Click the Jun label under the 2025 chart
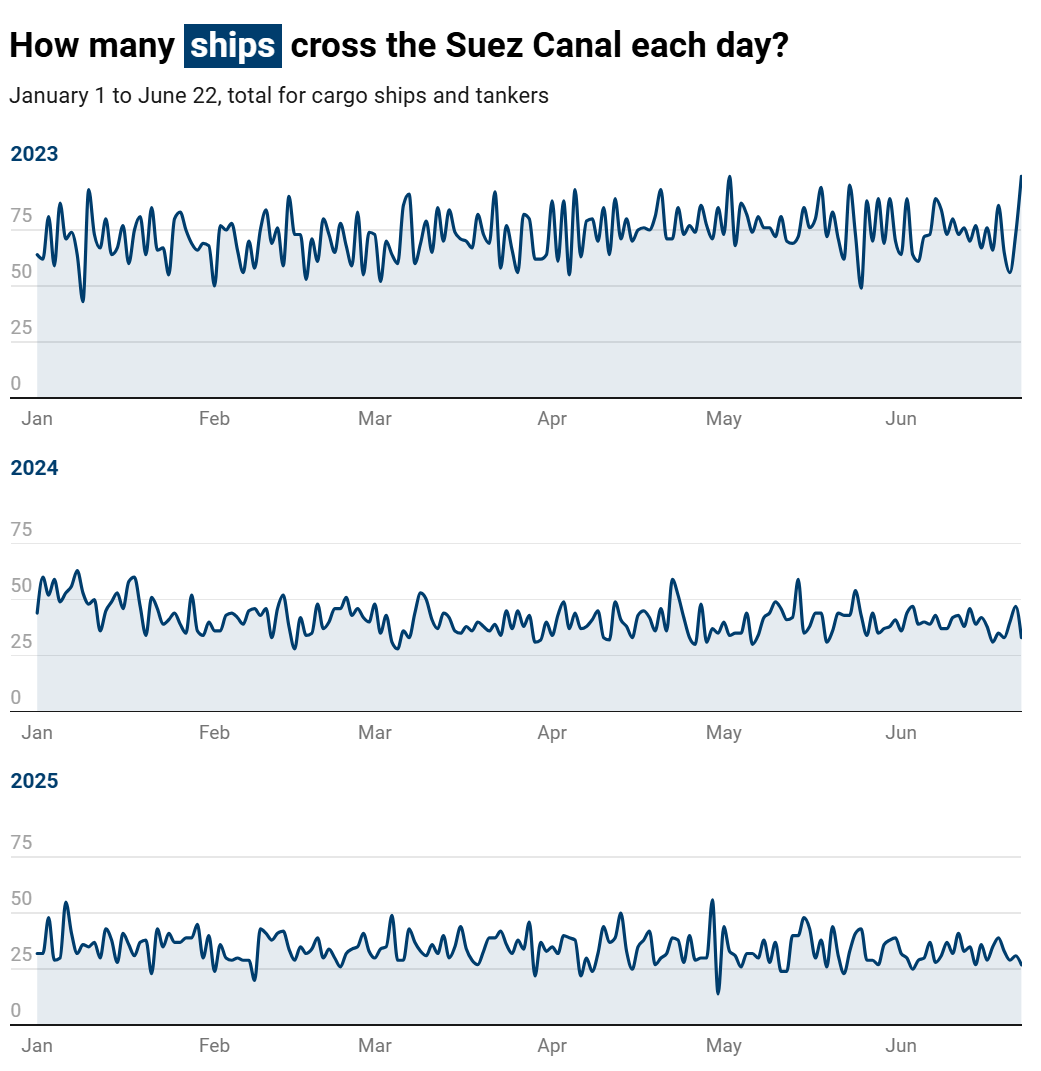Image resolution: width=1041 pixels, height=1071 pixels. [901, 1046]
